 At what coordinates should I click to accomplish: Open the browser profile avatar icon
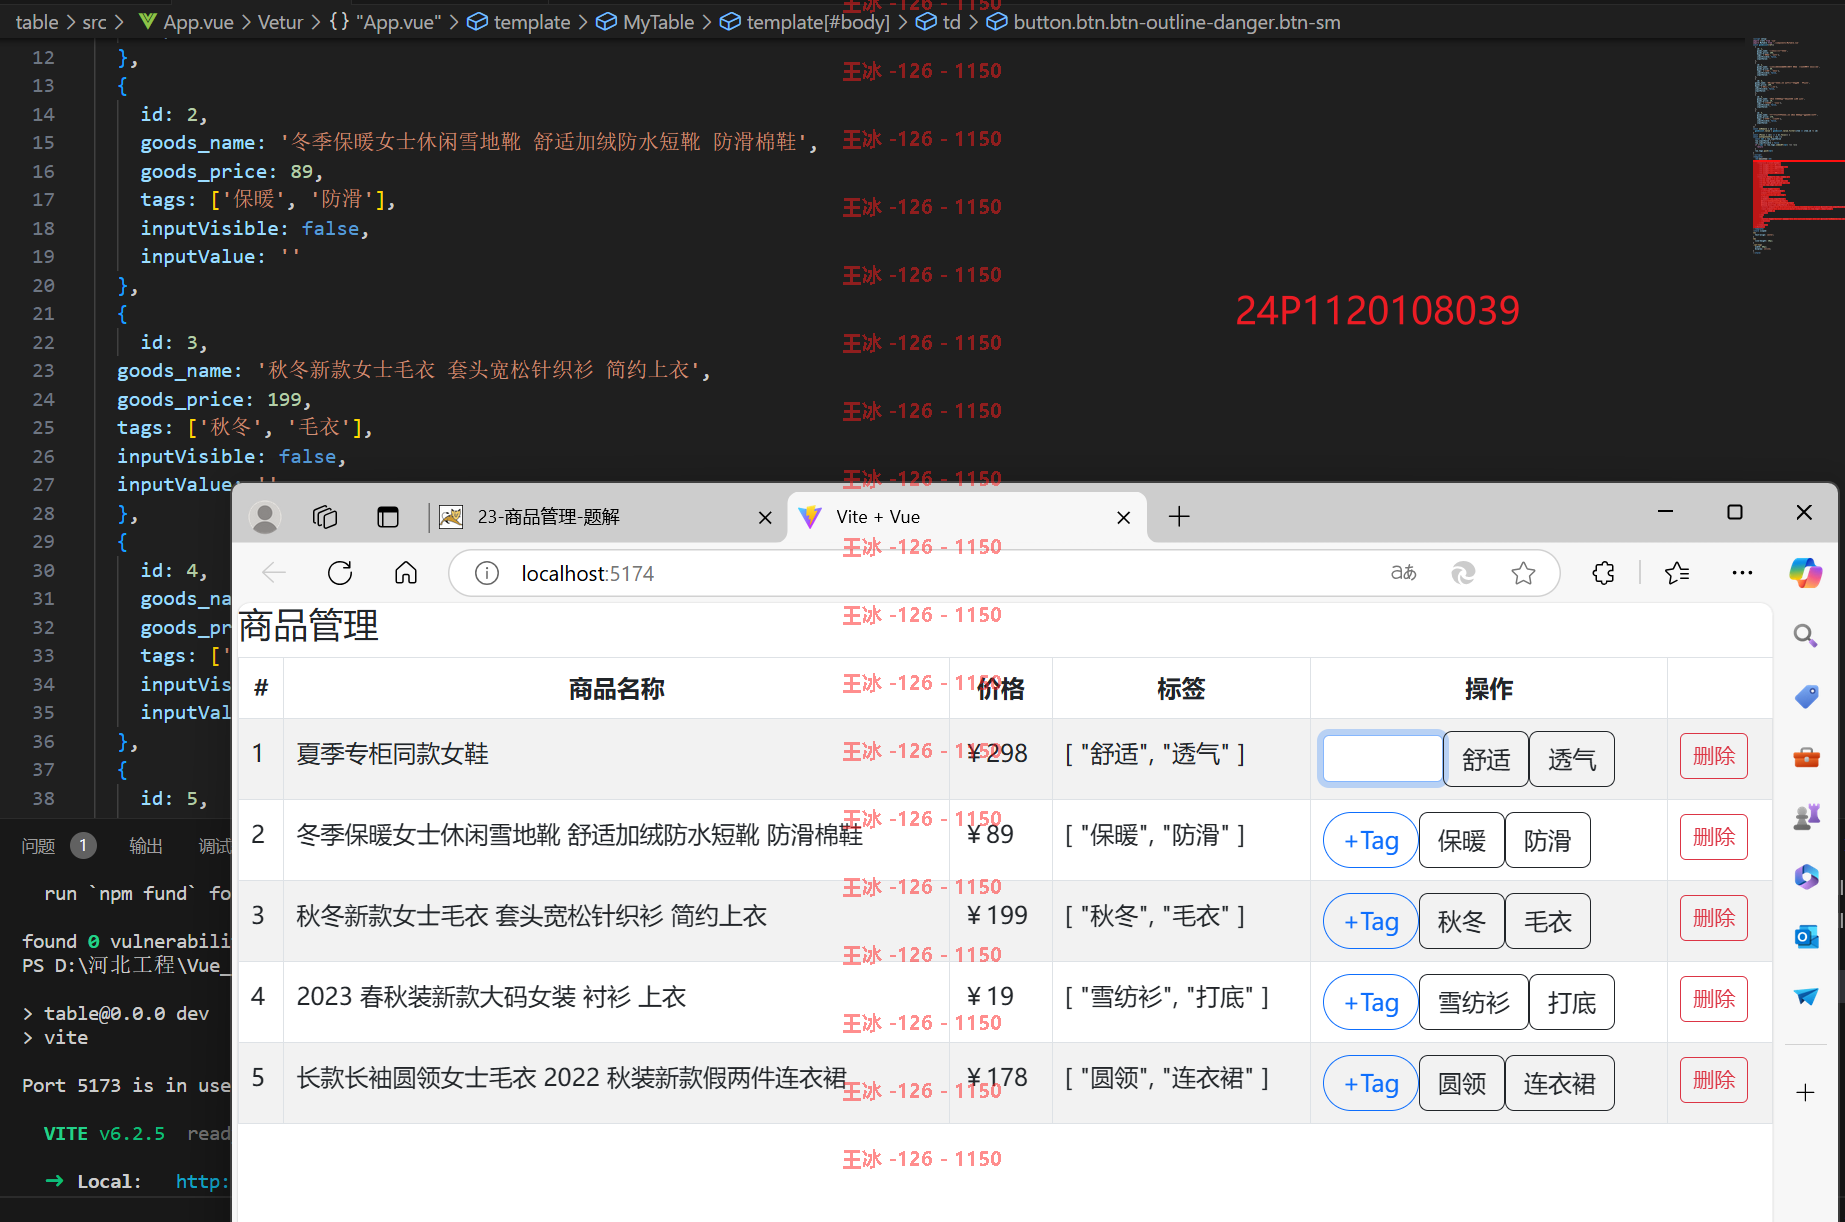265,517
